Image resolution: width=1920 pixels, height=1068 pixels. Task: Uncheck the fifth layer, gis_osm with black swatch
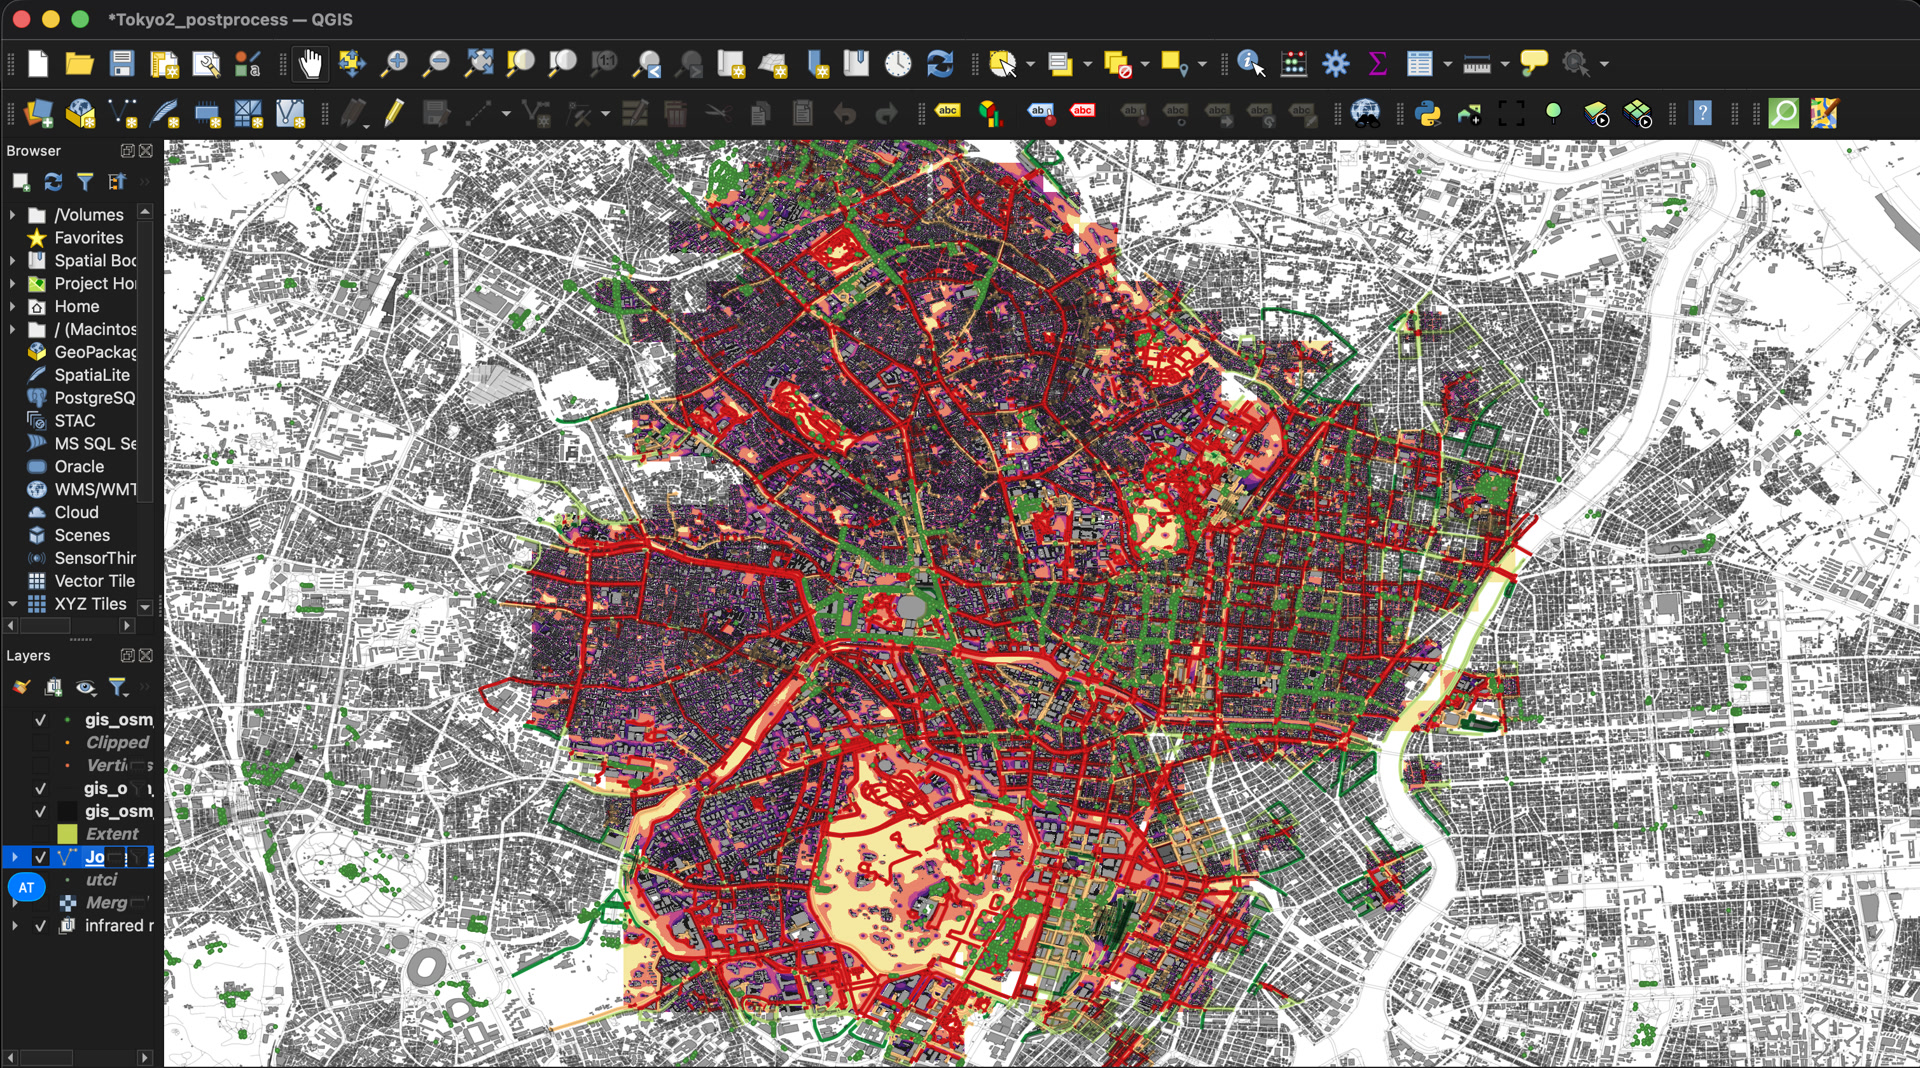(x=40, y=812)
